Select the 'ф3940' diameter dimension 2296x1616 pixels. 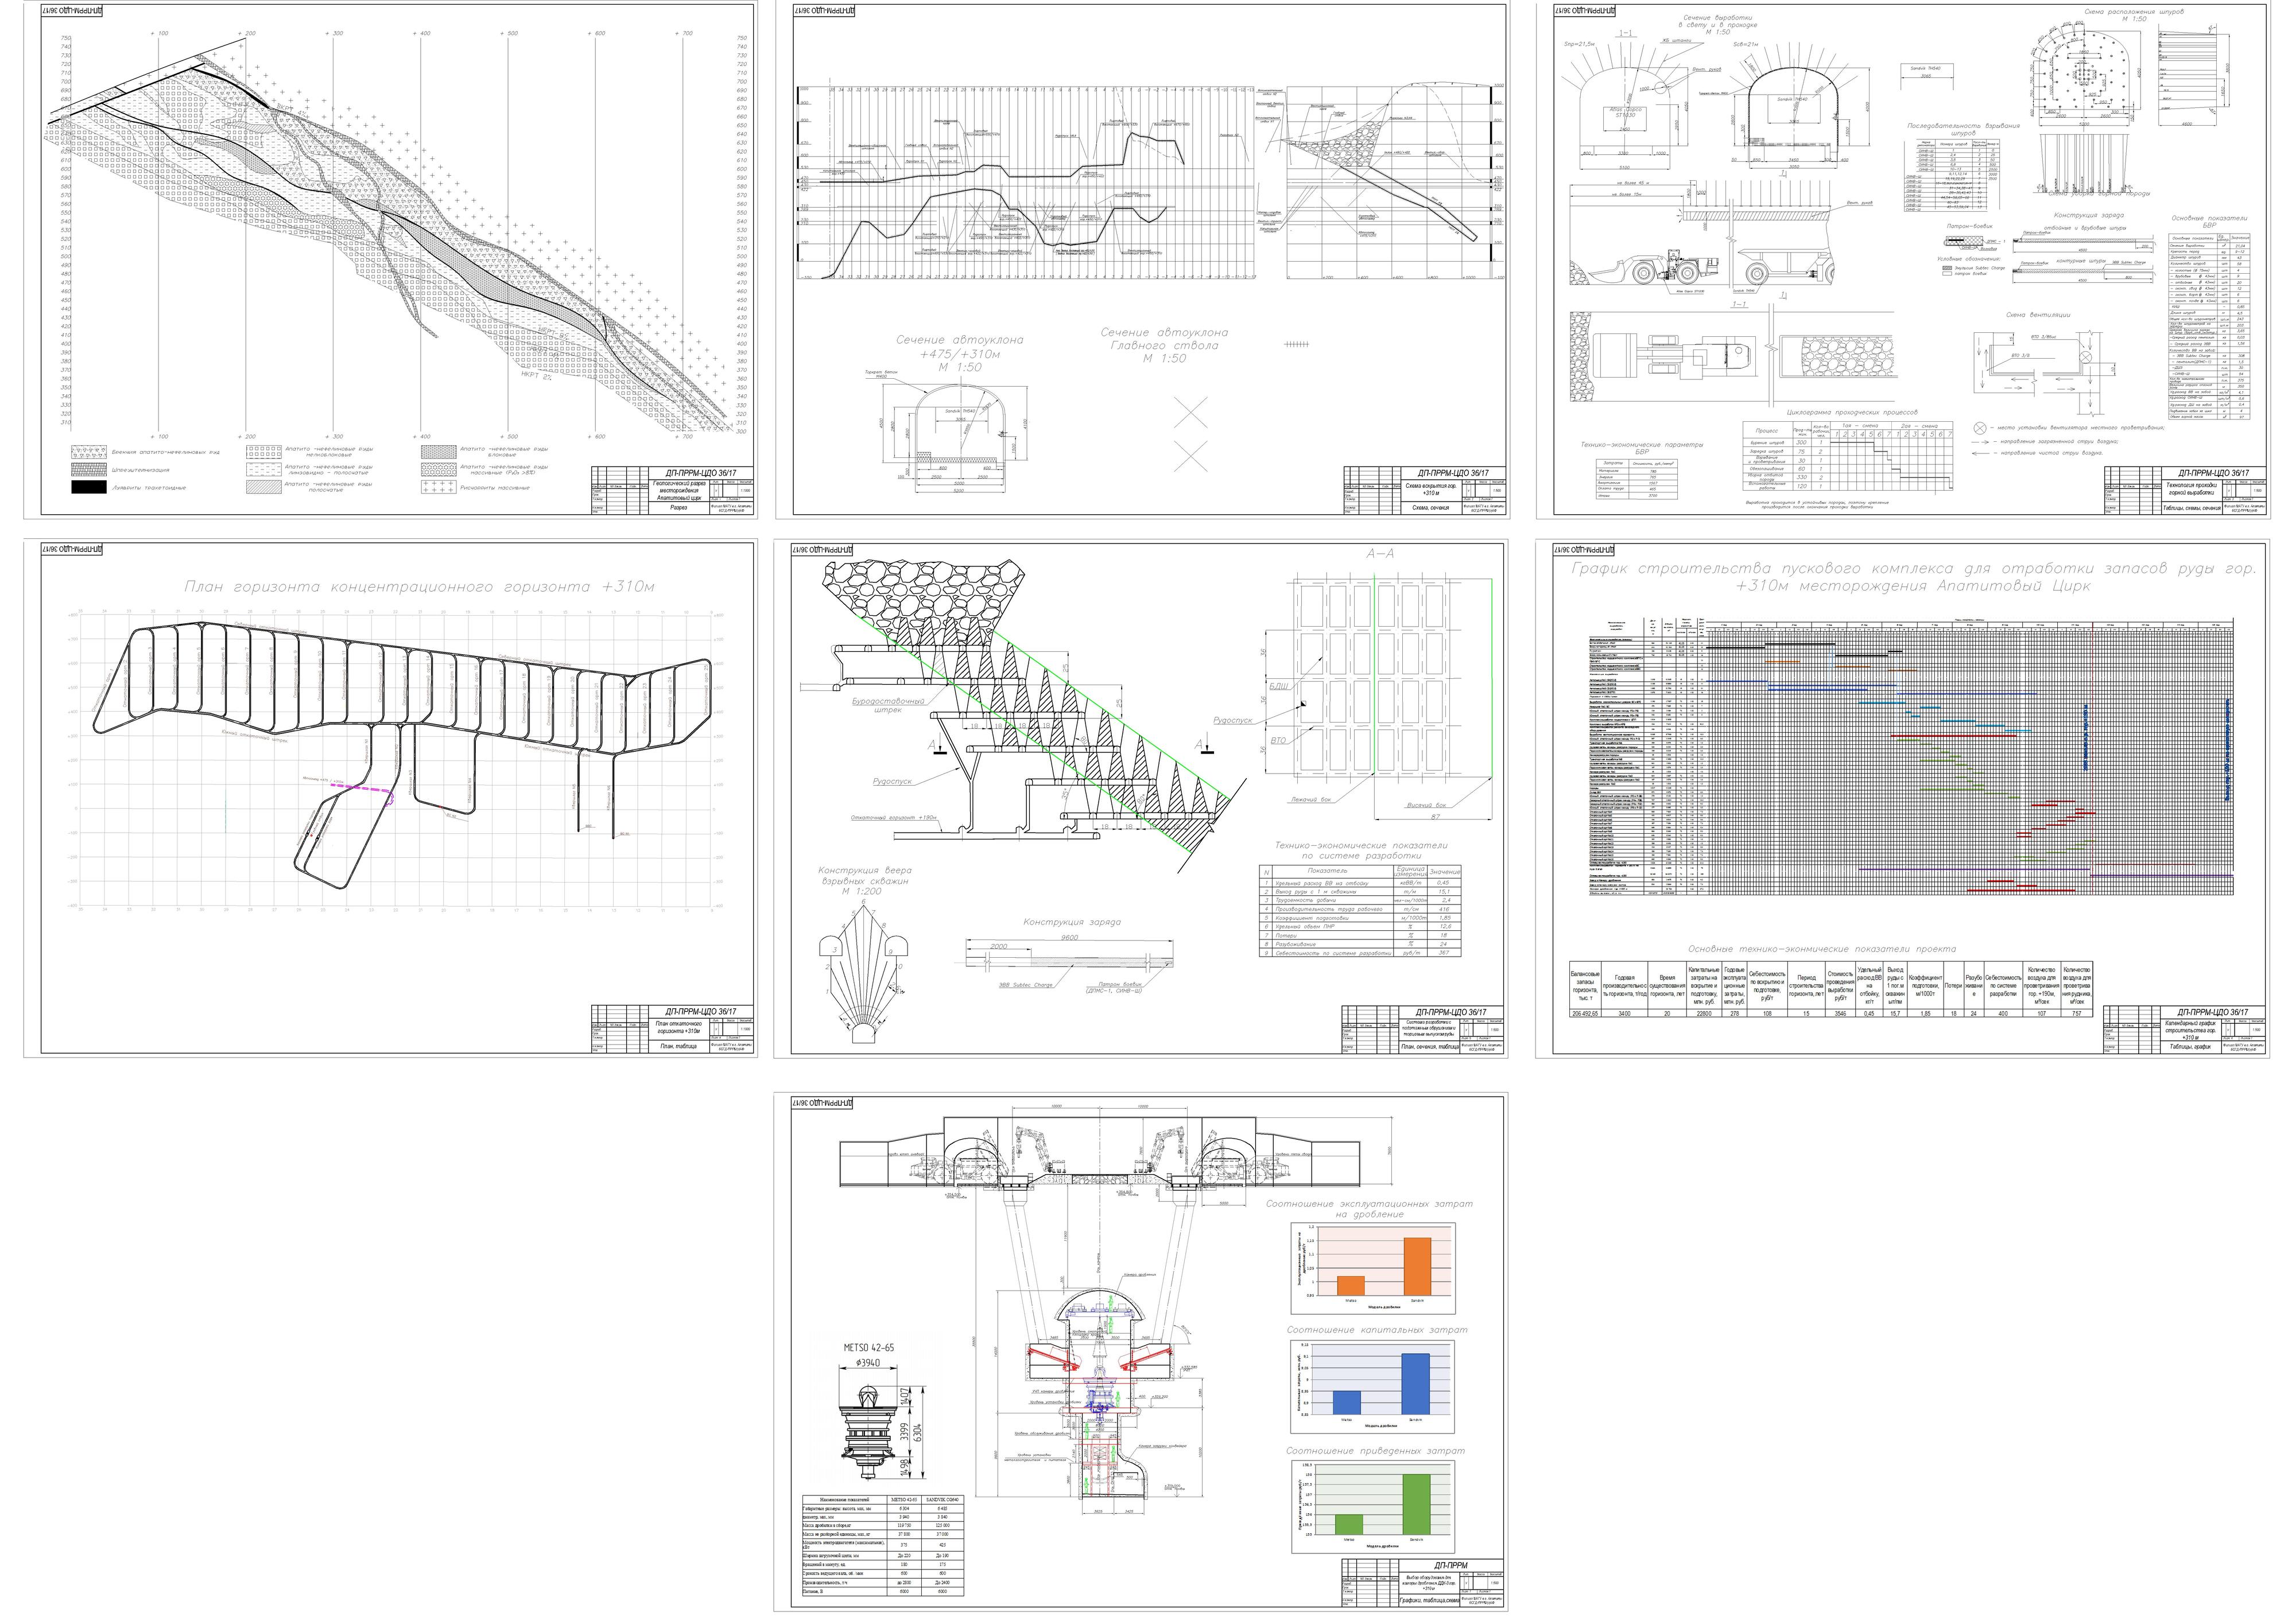(x=868, y=1364)
